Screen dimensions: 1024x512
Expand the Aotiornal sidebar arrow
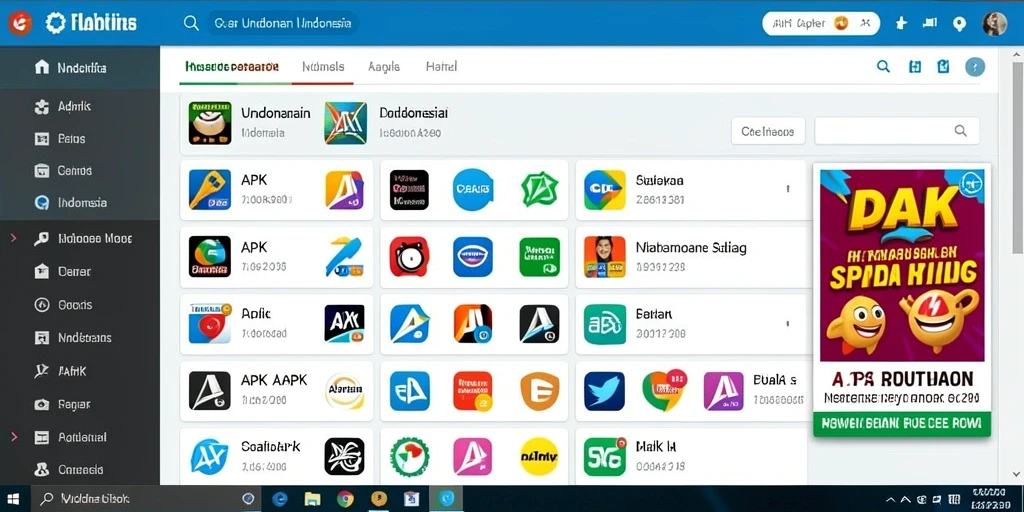pos(14,437)
